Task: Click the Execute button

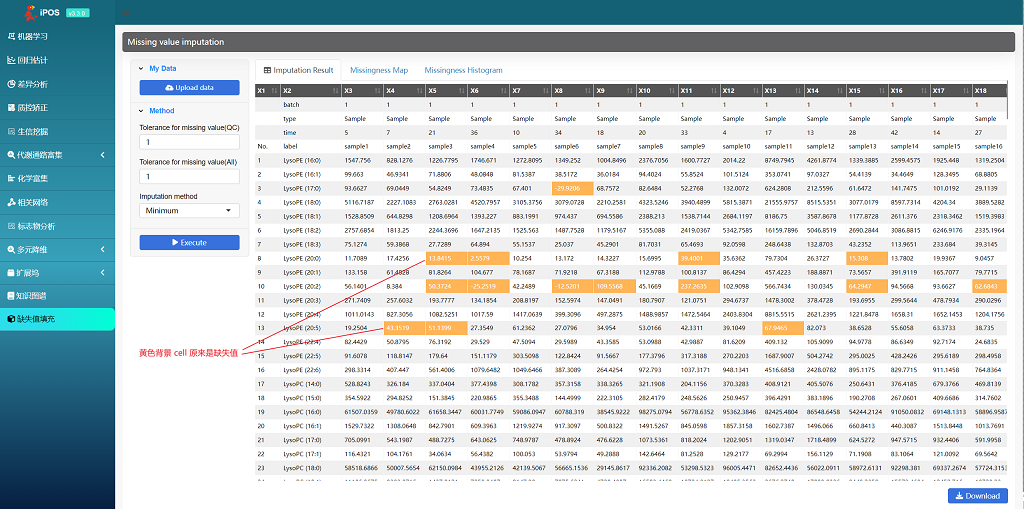Action: click(x=189, y=242)
